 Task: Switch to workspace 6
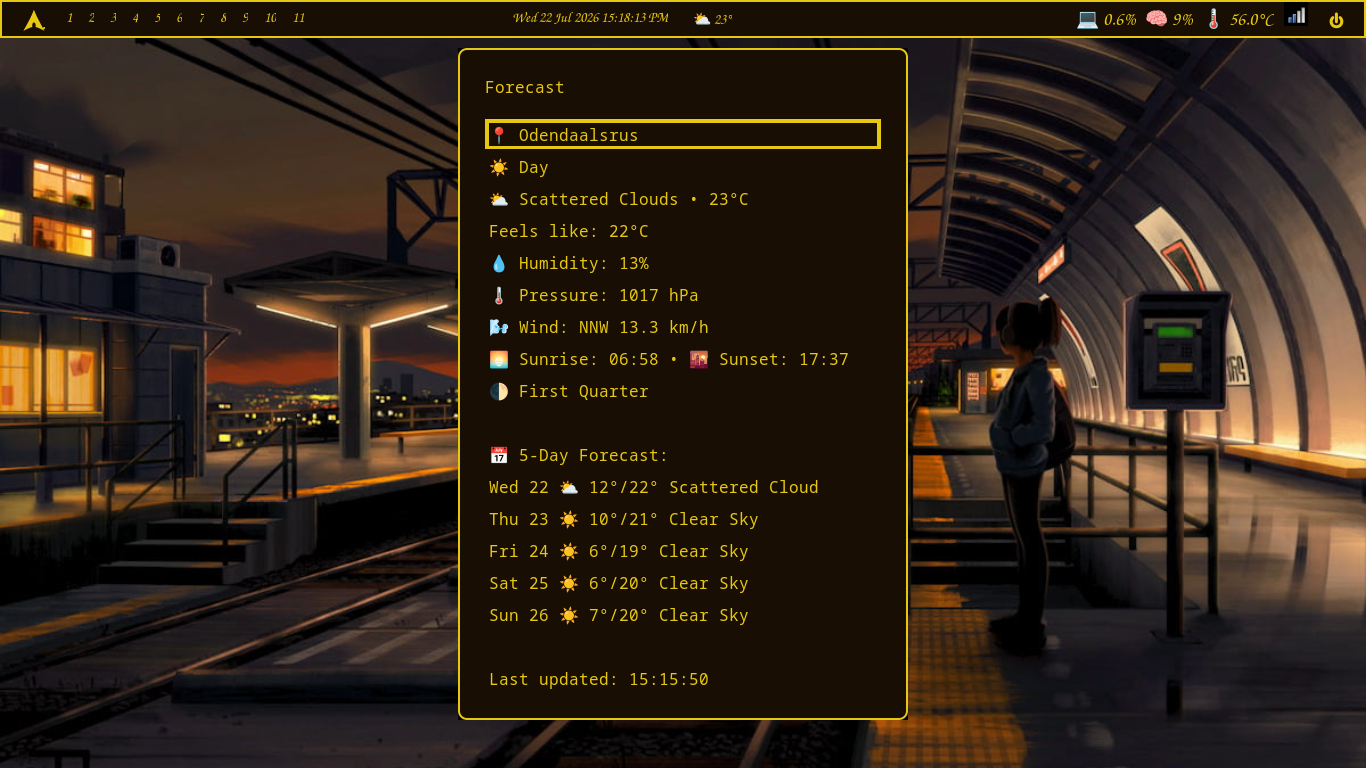coord(180,18)
